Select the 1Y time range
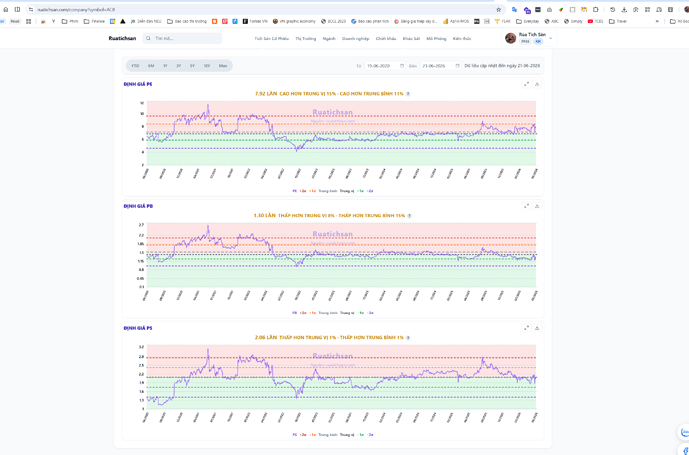689x455 pixels. [165, 66]
